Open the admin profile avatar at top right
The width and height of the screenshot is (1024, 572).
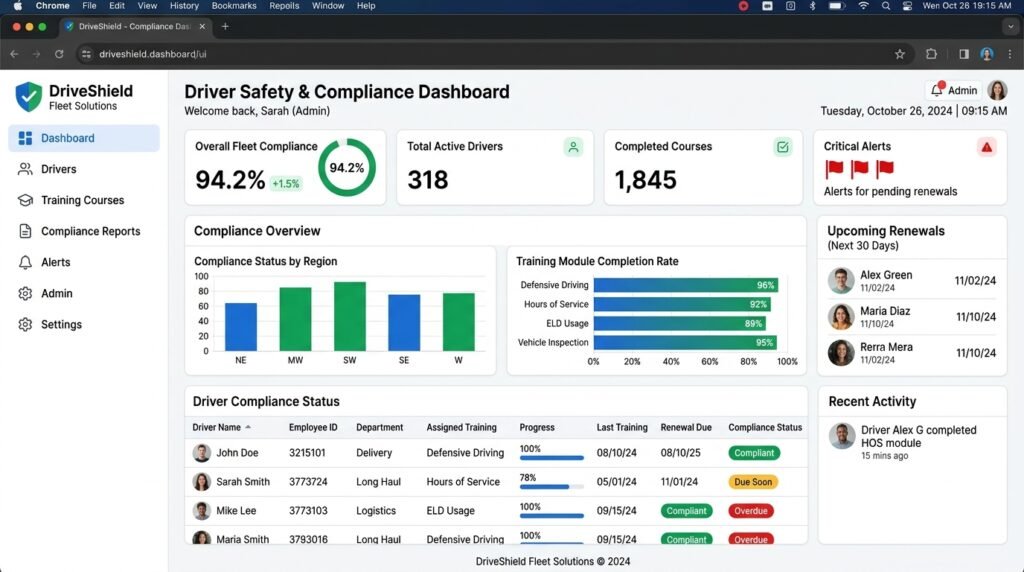[997, 90]
